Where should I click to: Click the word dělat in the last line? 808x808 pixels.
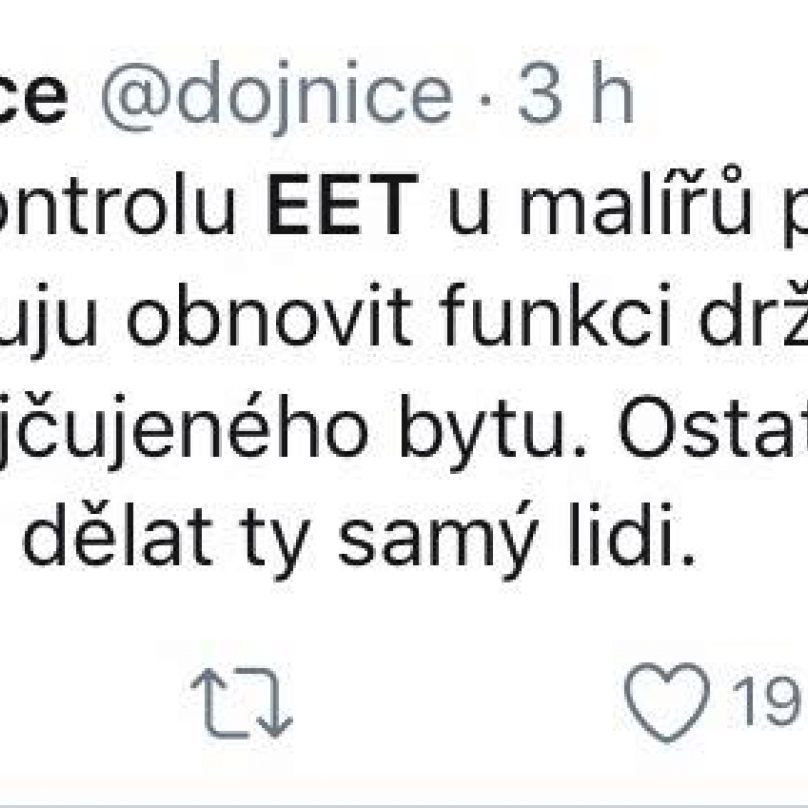[118, 535]
